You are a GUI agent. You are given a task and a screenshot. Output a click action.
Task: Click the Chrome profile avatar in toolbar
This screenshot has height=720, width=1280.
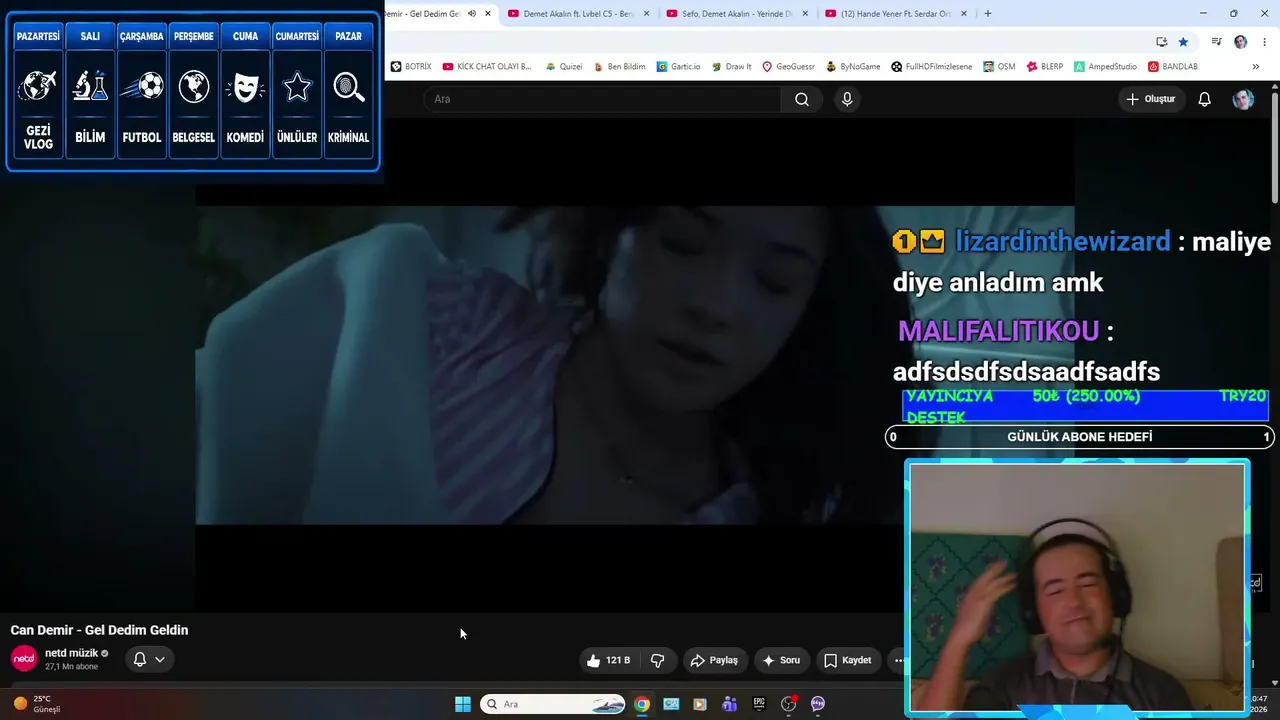pyautogui.click(x=1241, y=42)
